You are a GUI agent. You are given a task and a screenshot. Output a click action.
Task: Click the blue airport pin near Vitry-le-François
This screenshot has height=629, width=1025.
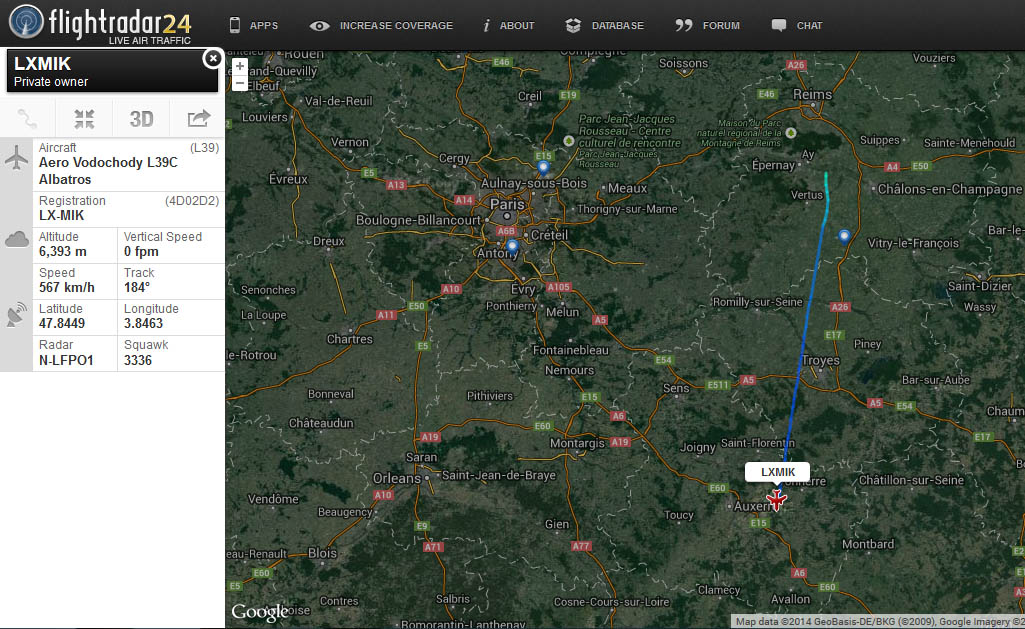(x=844, y=236)
